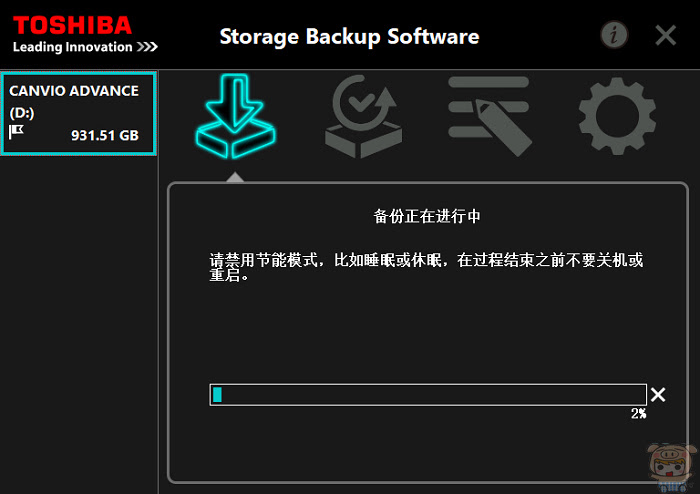Select the CANVIO ADVANCE (D:) drive tile

[x=79, y=113]
